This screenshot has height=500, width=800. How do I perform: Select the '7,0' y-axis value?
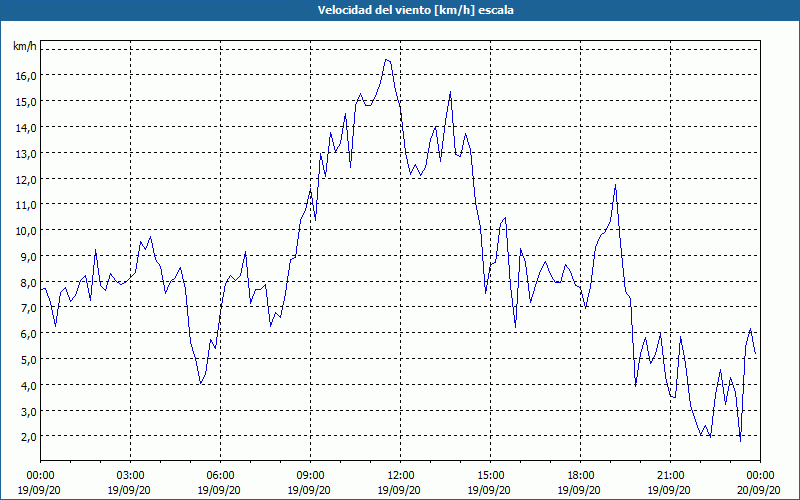click(28, 308)
